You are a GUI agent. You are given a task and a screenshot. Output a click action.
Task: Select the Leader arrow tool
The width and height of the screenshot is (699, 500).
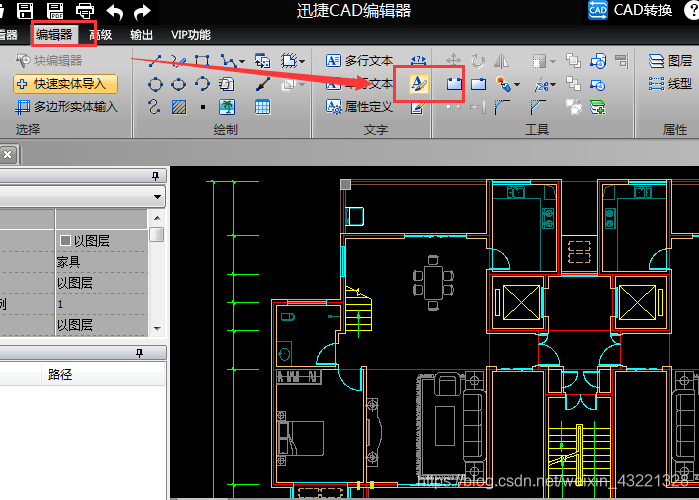pyautogui.click(x=263, y=84)
